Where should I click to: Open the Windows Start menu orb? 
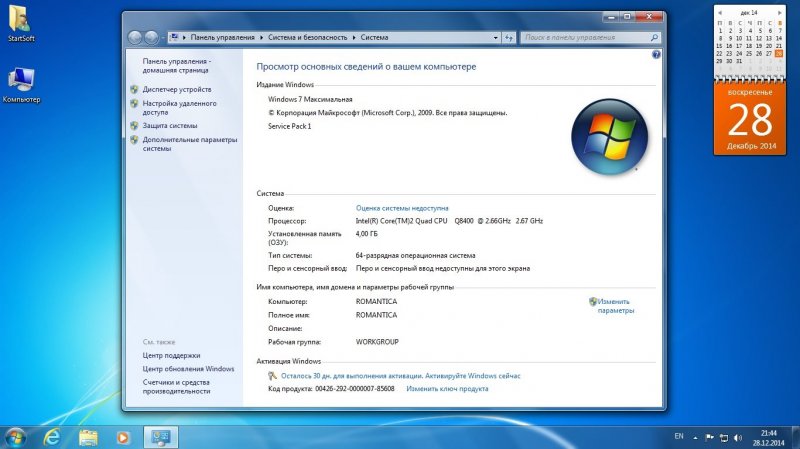[15, 437]
